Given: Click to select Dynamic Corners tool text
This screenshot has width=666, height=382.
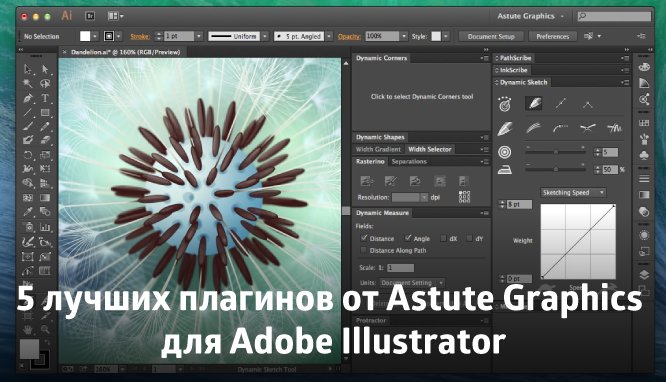Looking at the screenshot, I should pos(422,96).
